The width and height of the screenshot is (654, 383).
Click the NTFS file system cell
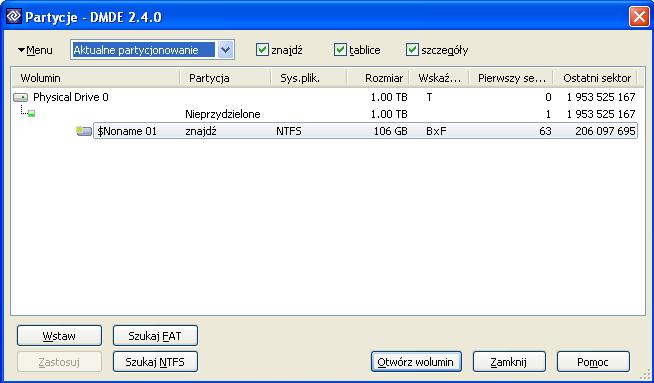tap(289, 131)
